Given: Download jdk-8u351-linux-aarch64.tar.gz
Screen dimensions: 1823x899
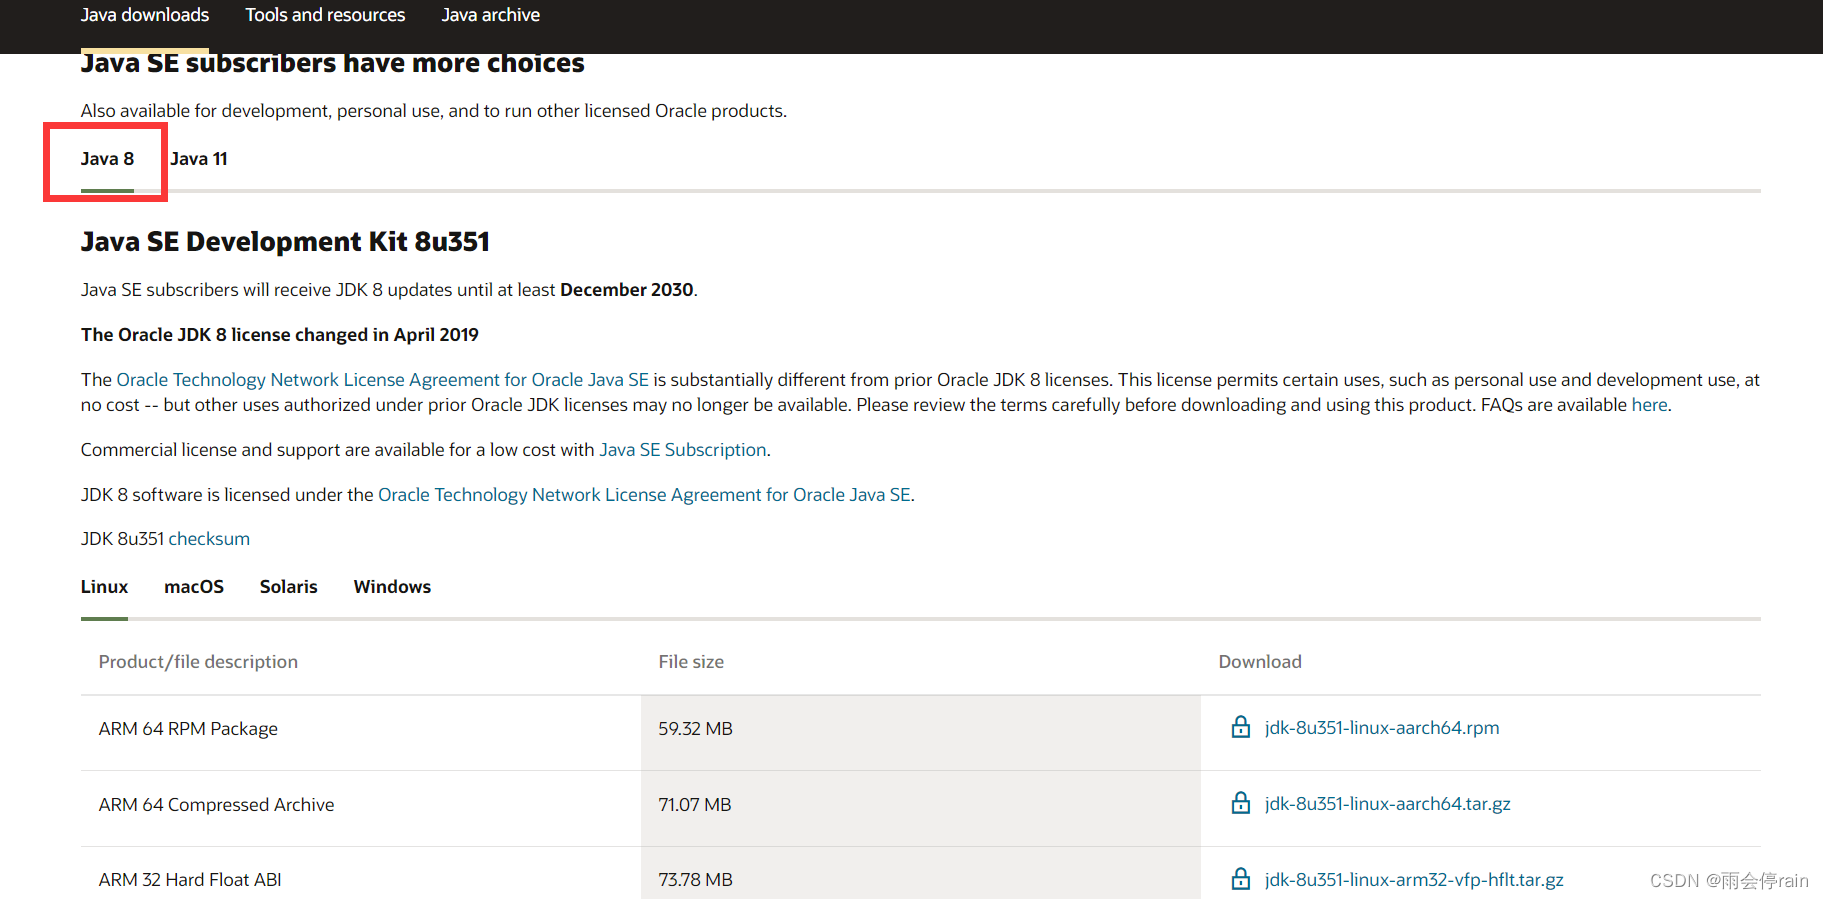Looking at the screenshot, I should click(x=1388, y=804).
